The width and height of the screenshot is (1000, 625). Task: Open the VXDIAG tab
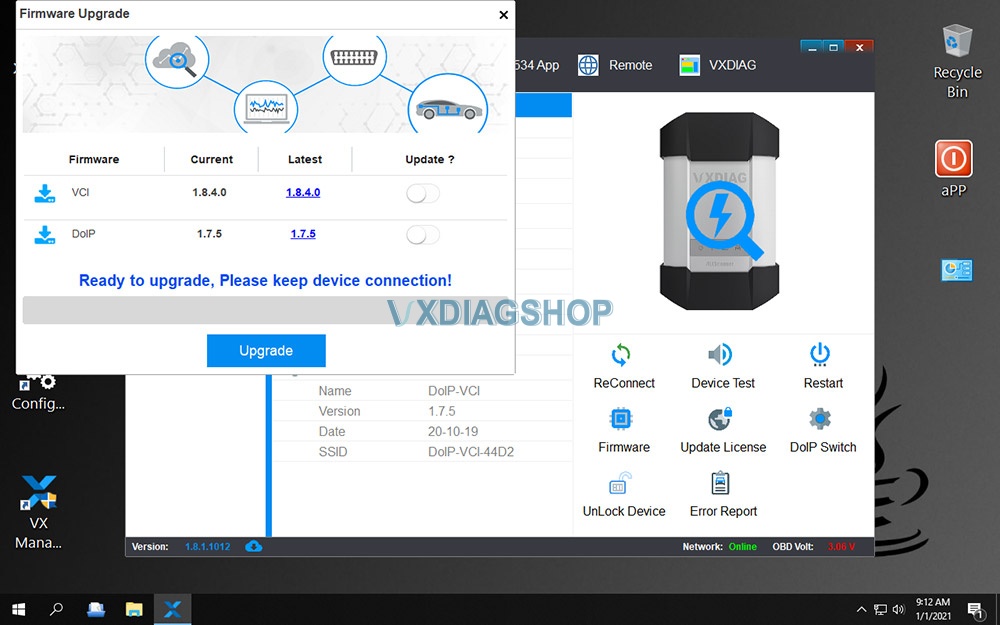point(717,65)
